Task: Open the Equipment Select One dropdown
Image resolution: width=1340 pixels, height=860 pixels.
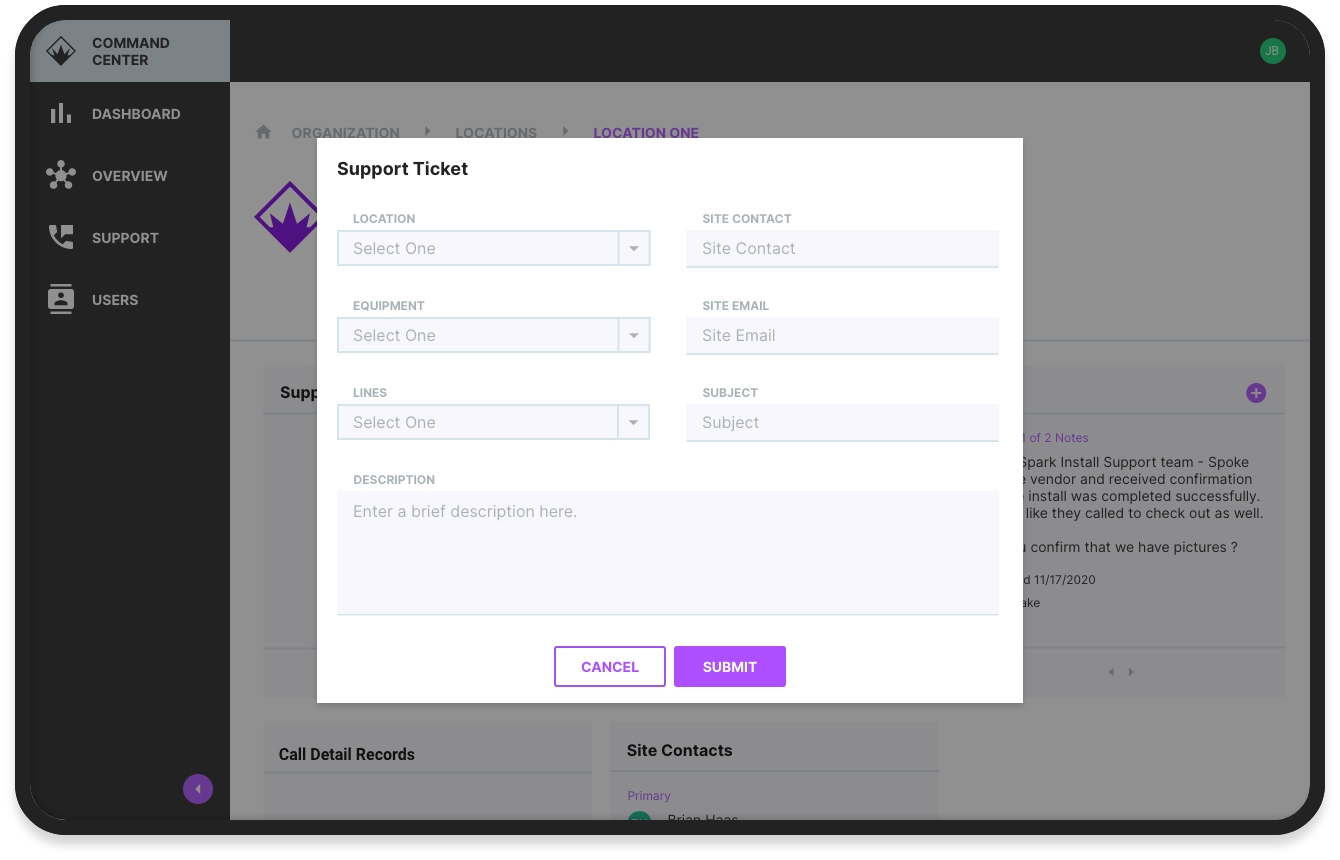Action: click(494, 335)
